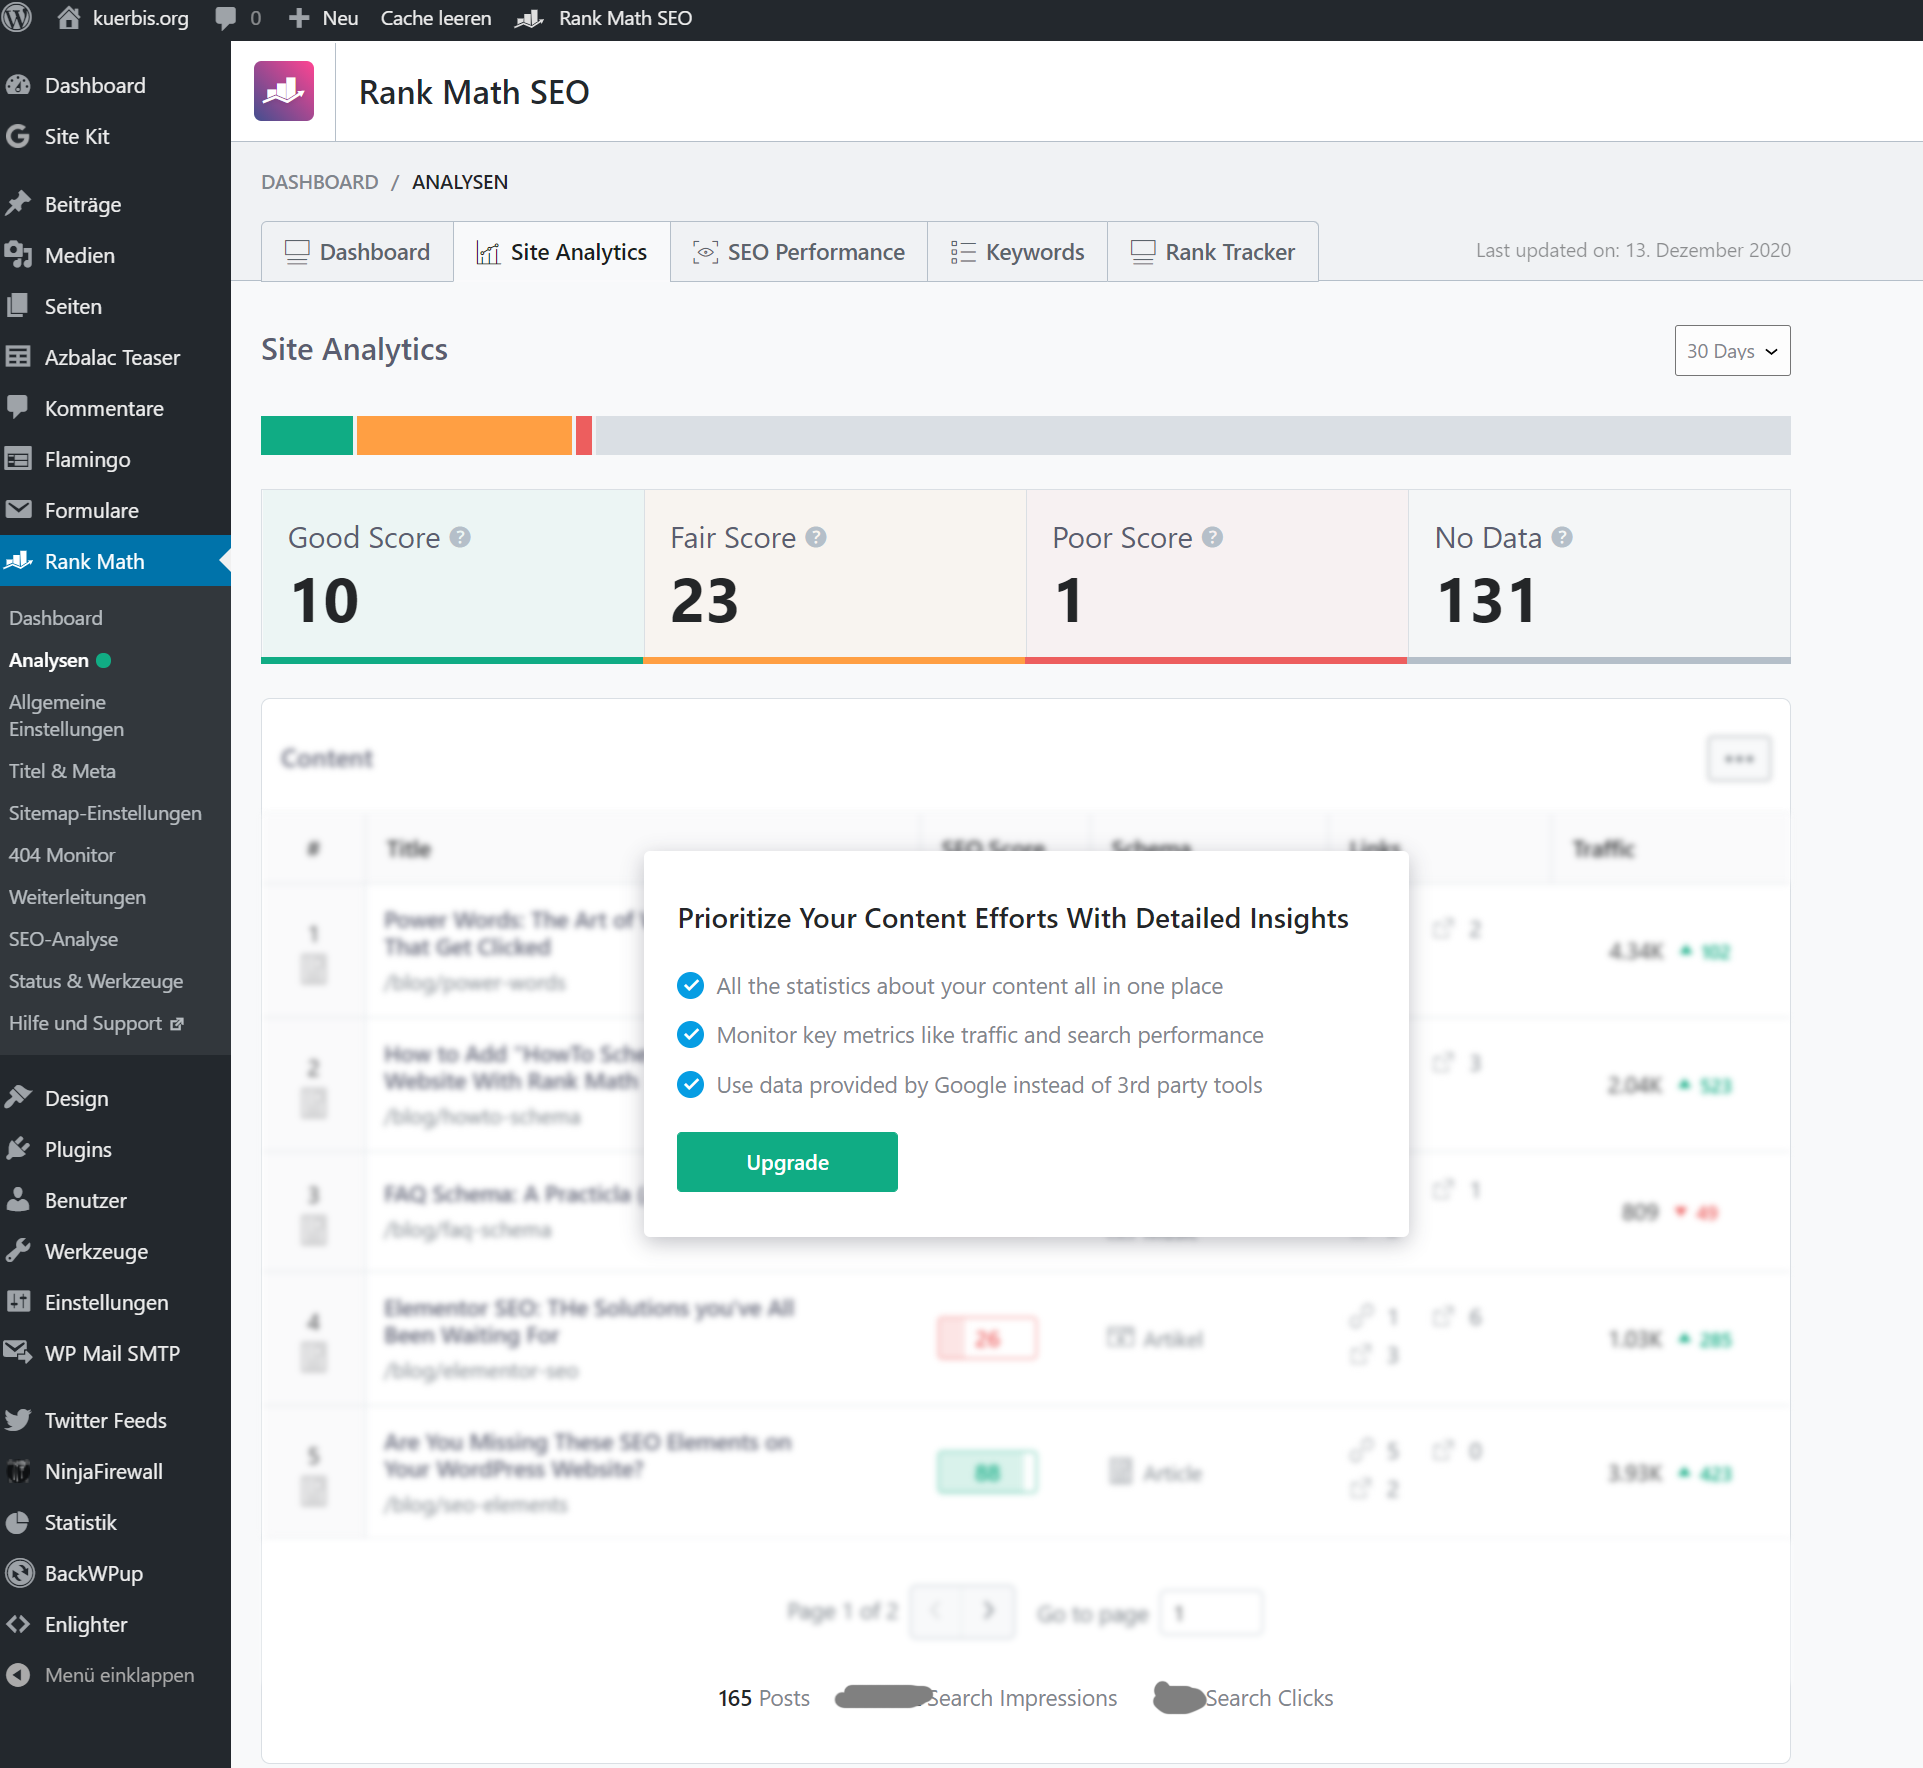Viewport: 1923px width, 1768px height.
Task: Click the Go to page input field
Action: coord(1211,1612)
